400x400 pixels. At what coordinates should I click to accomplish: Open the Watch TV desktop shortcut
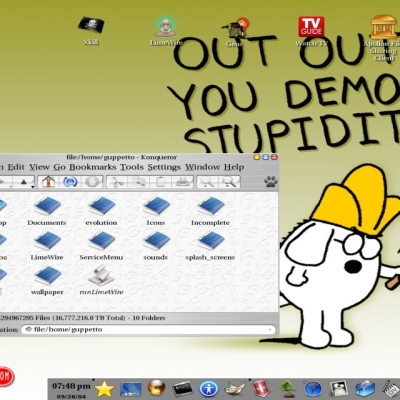click(311, 31)
